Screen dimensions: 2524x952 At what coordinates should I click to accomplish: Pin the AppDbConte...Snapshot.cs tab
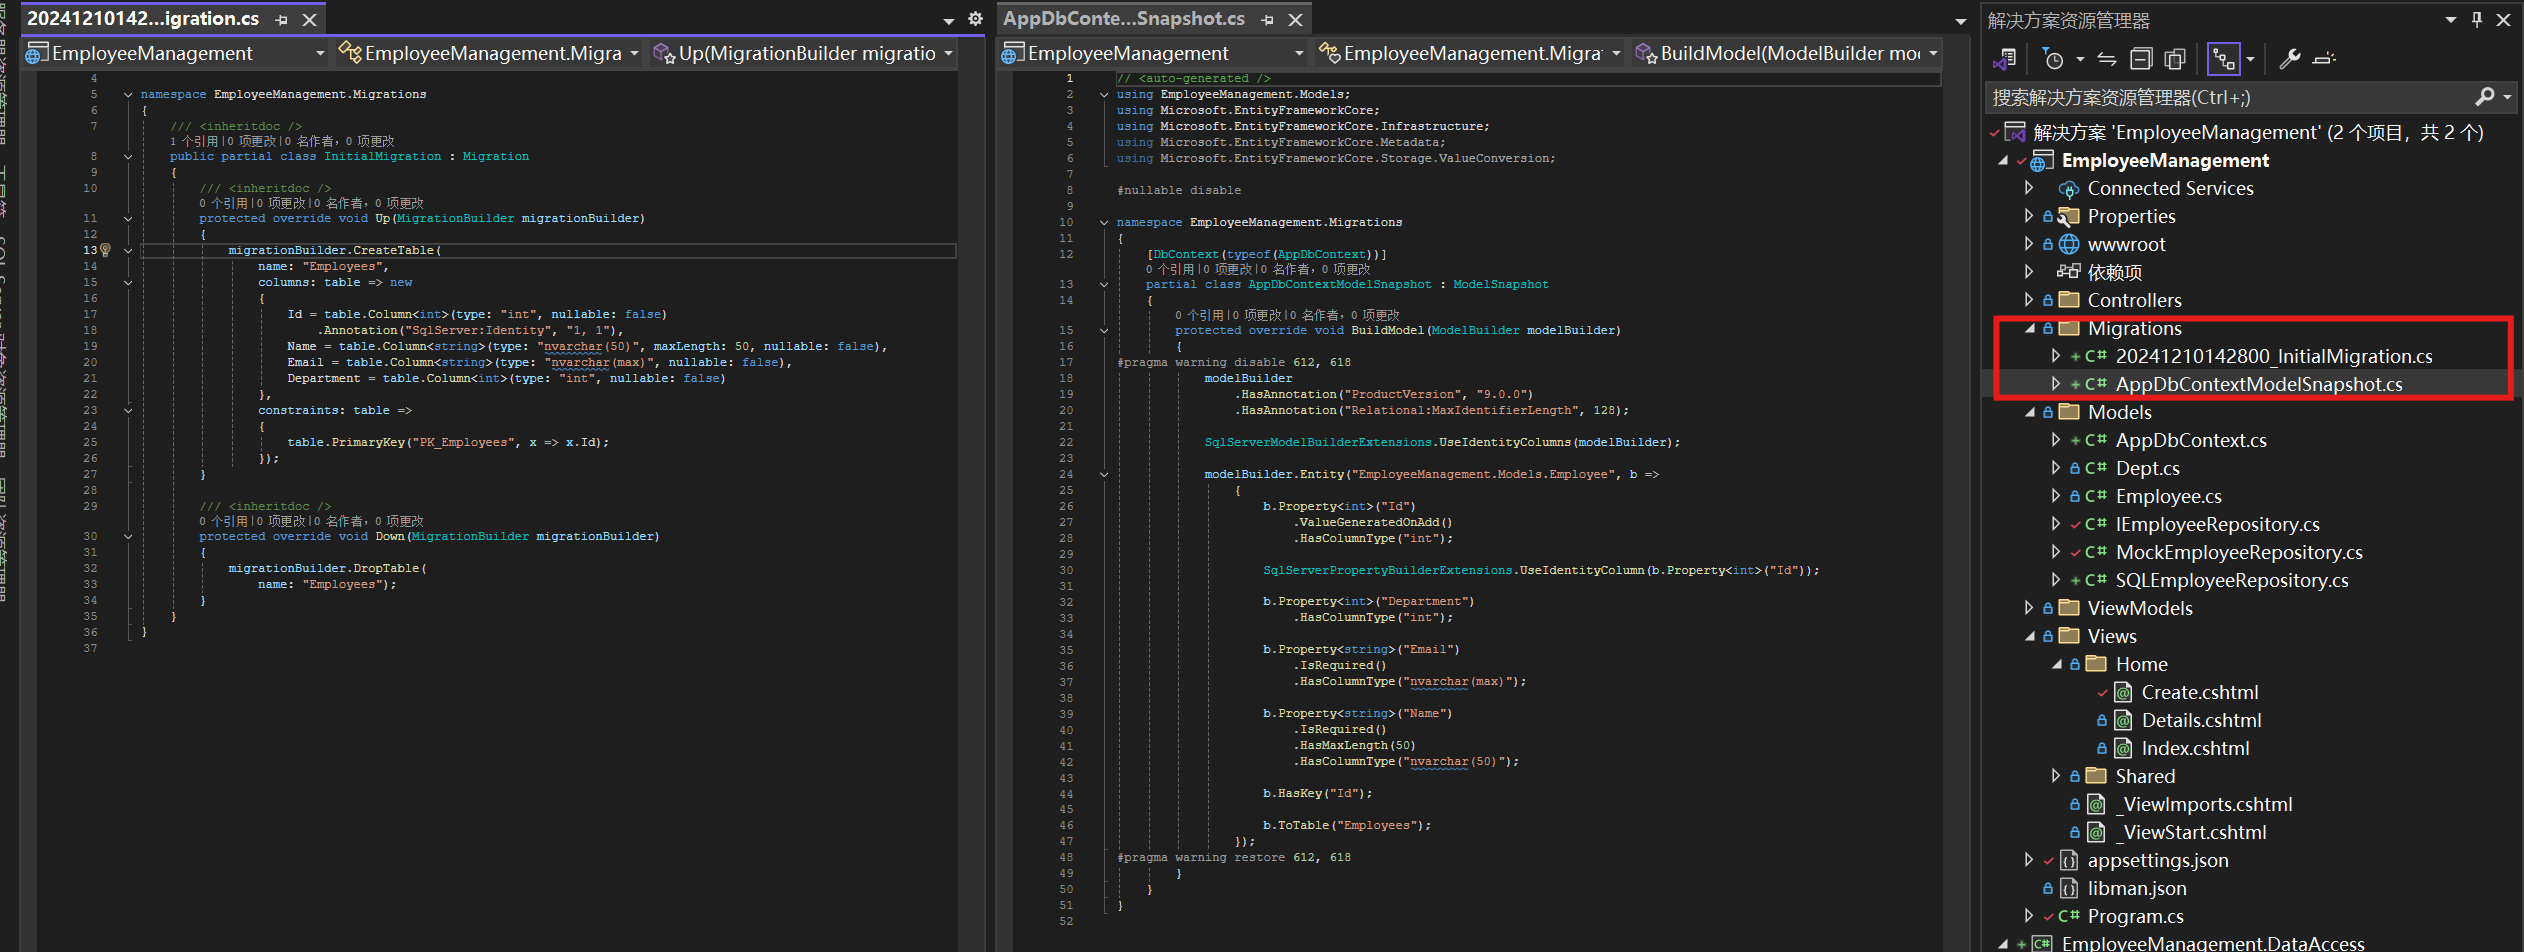pyautogui.click(x=1268, y=19)
